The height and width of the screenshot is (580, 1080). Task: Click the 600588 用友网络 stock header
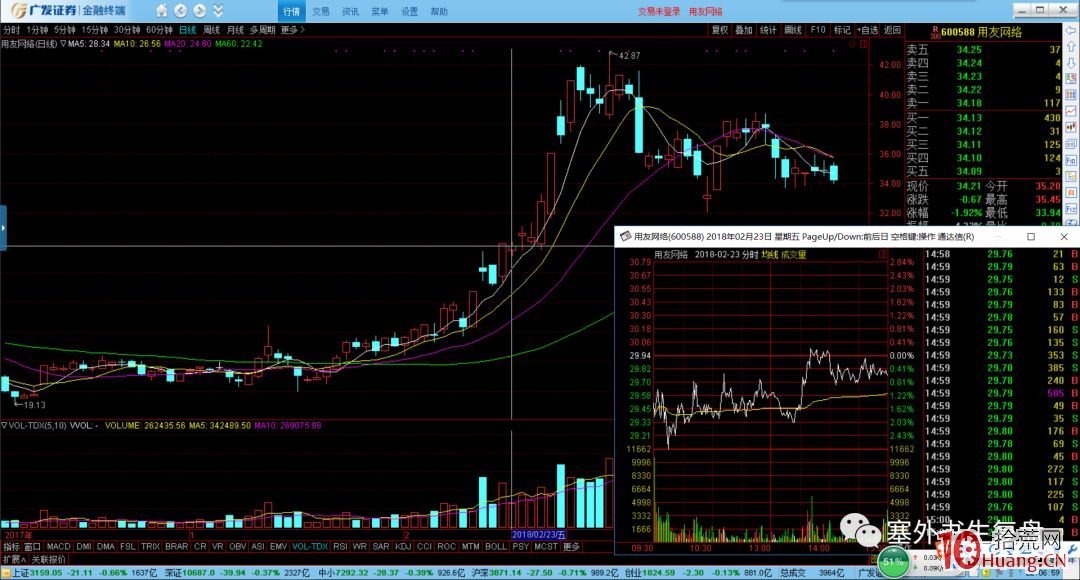coord(981,32)
